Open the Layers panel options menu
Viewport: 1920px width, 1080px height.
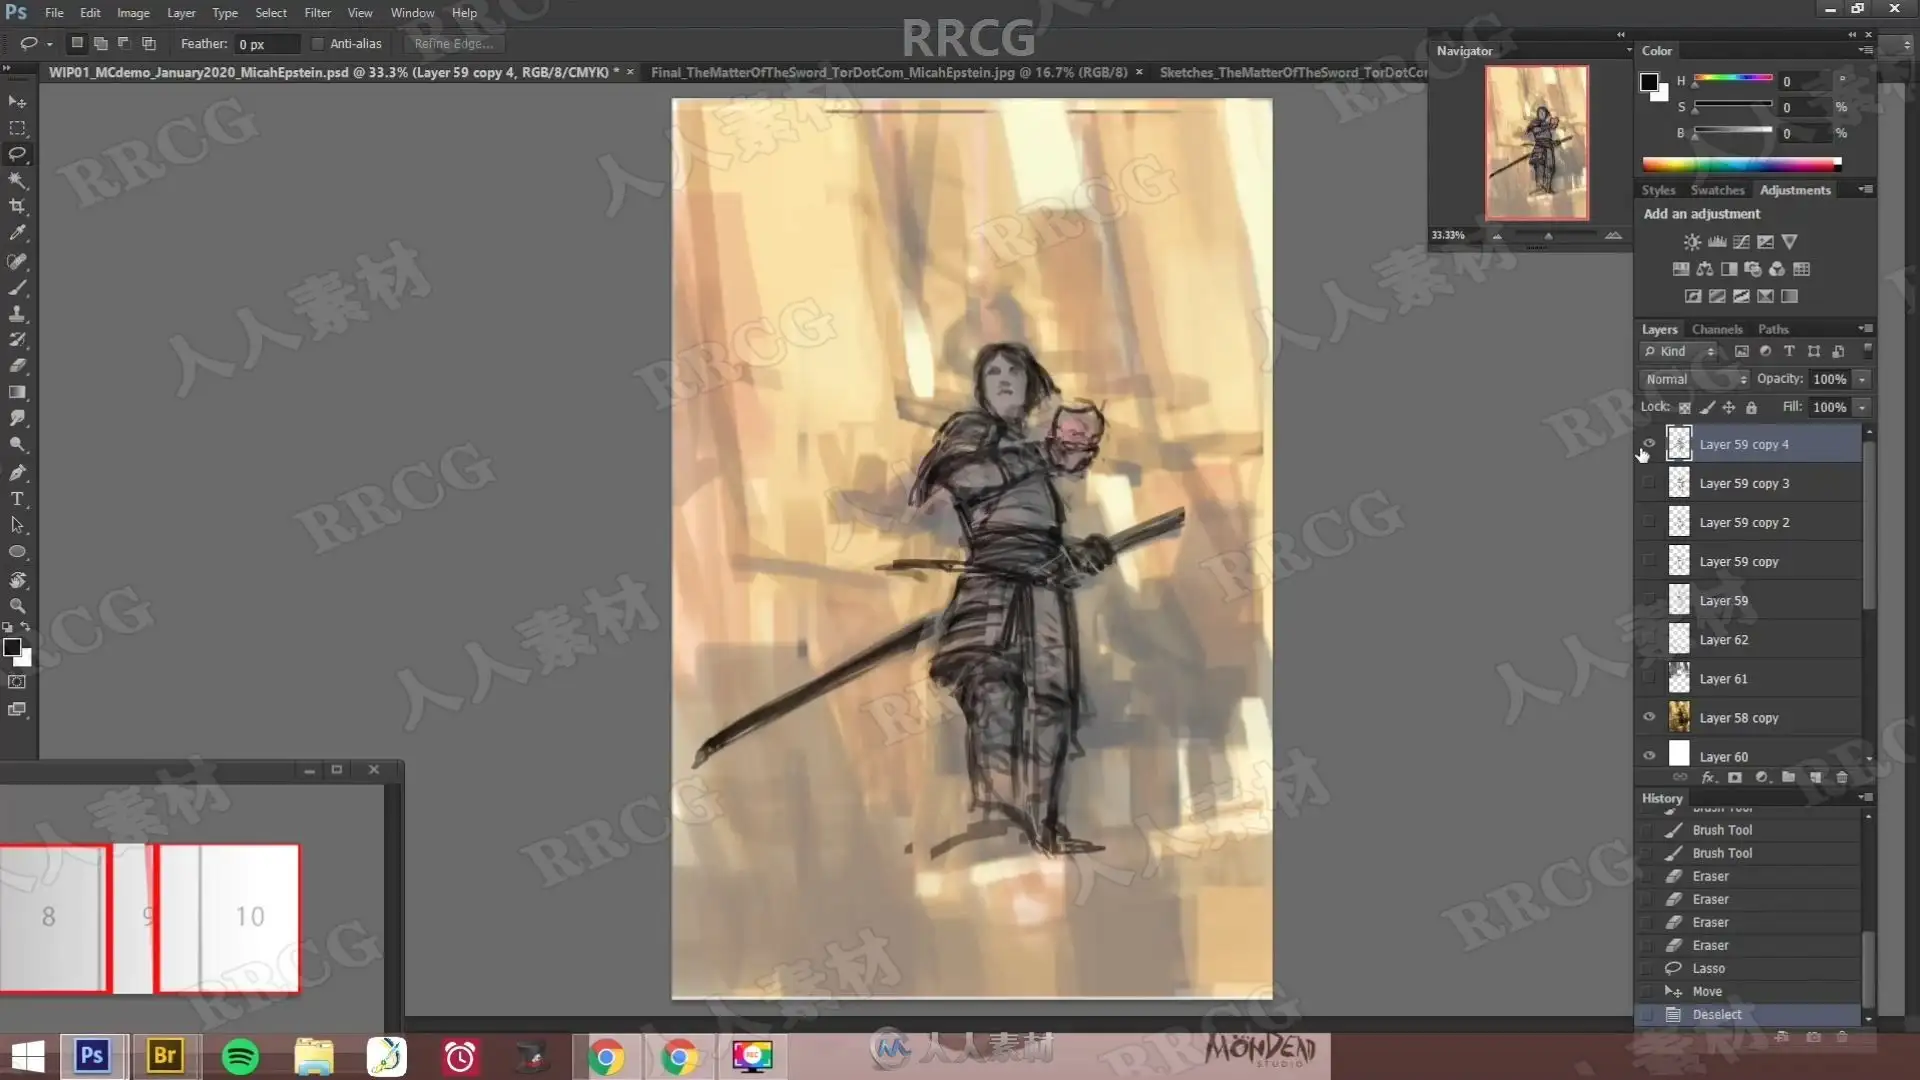[1865, 328]
